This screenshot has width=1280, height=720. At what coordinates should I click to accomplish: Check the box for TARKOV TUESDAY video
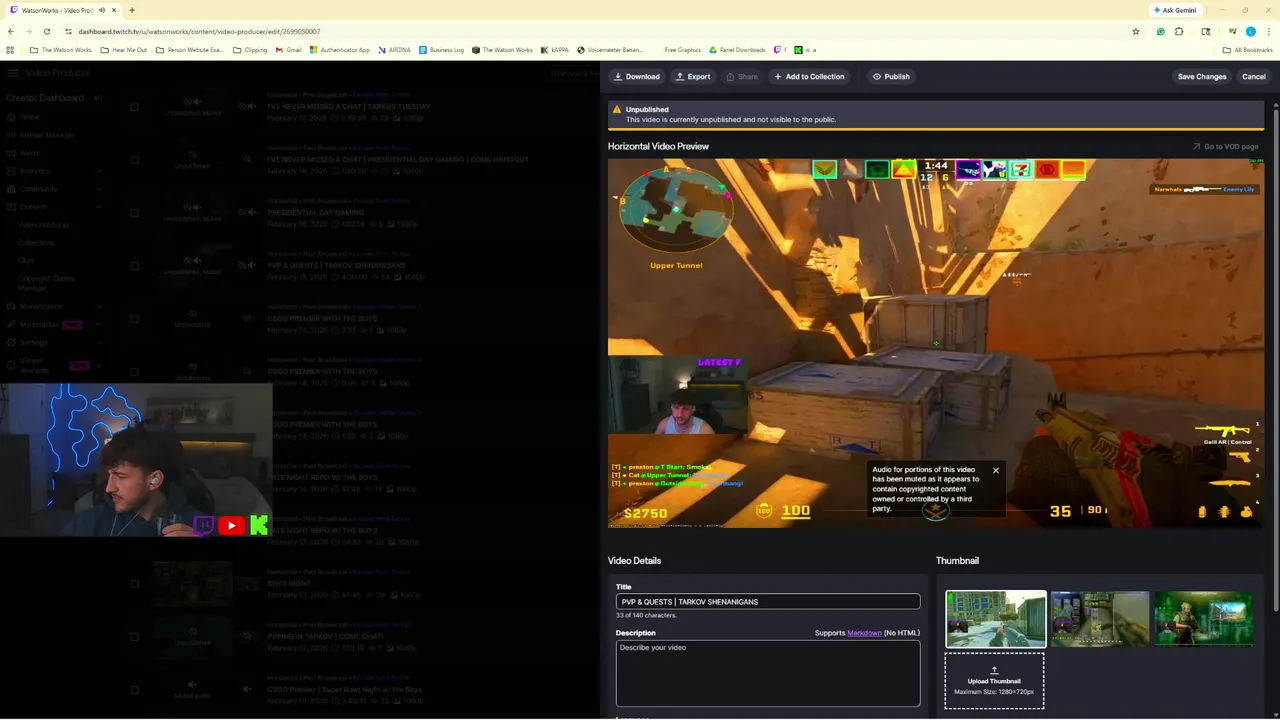pos(134,106)
